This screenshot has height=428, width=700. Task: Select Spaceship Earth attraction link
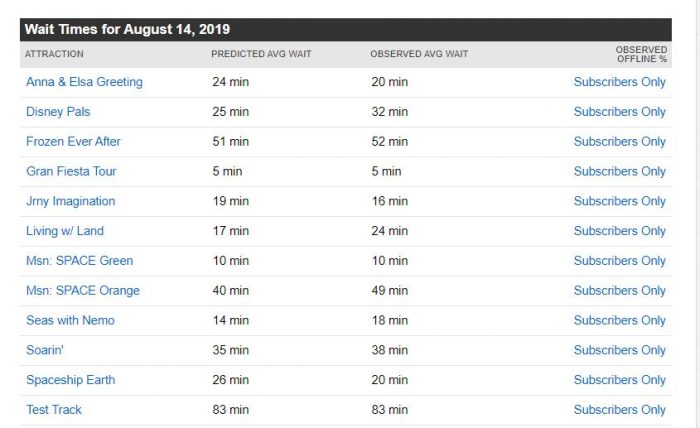pos(71,380)
